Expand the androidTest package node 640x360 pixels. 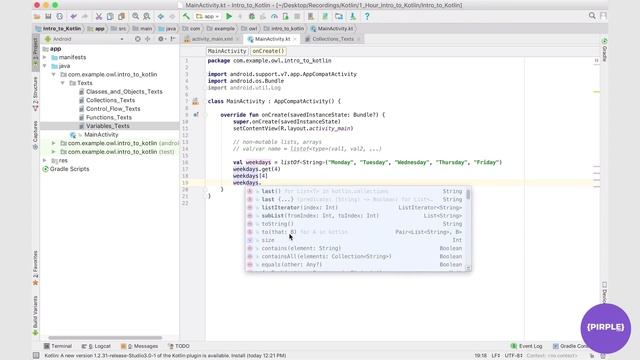tap(54, 143)
